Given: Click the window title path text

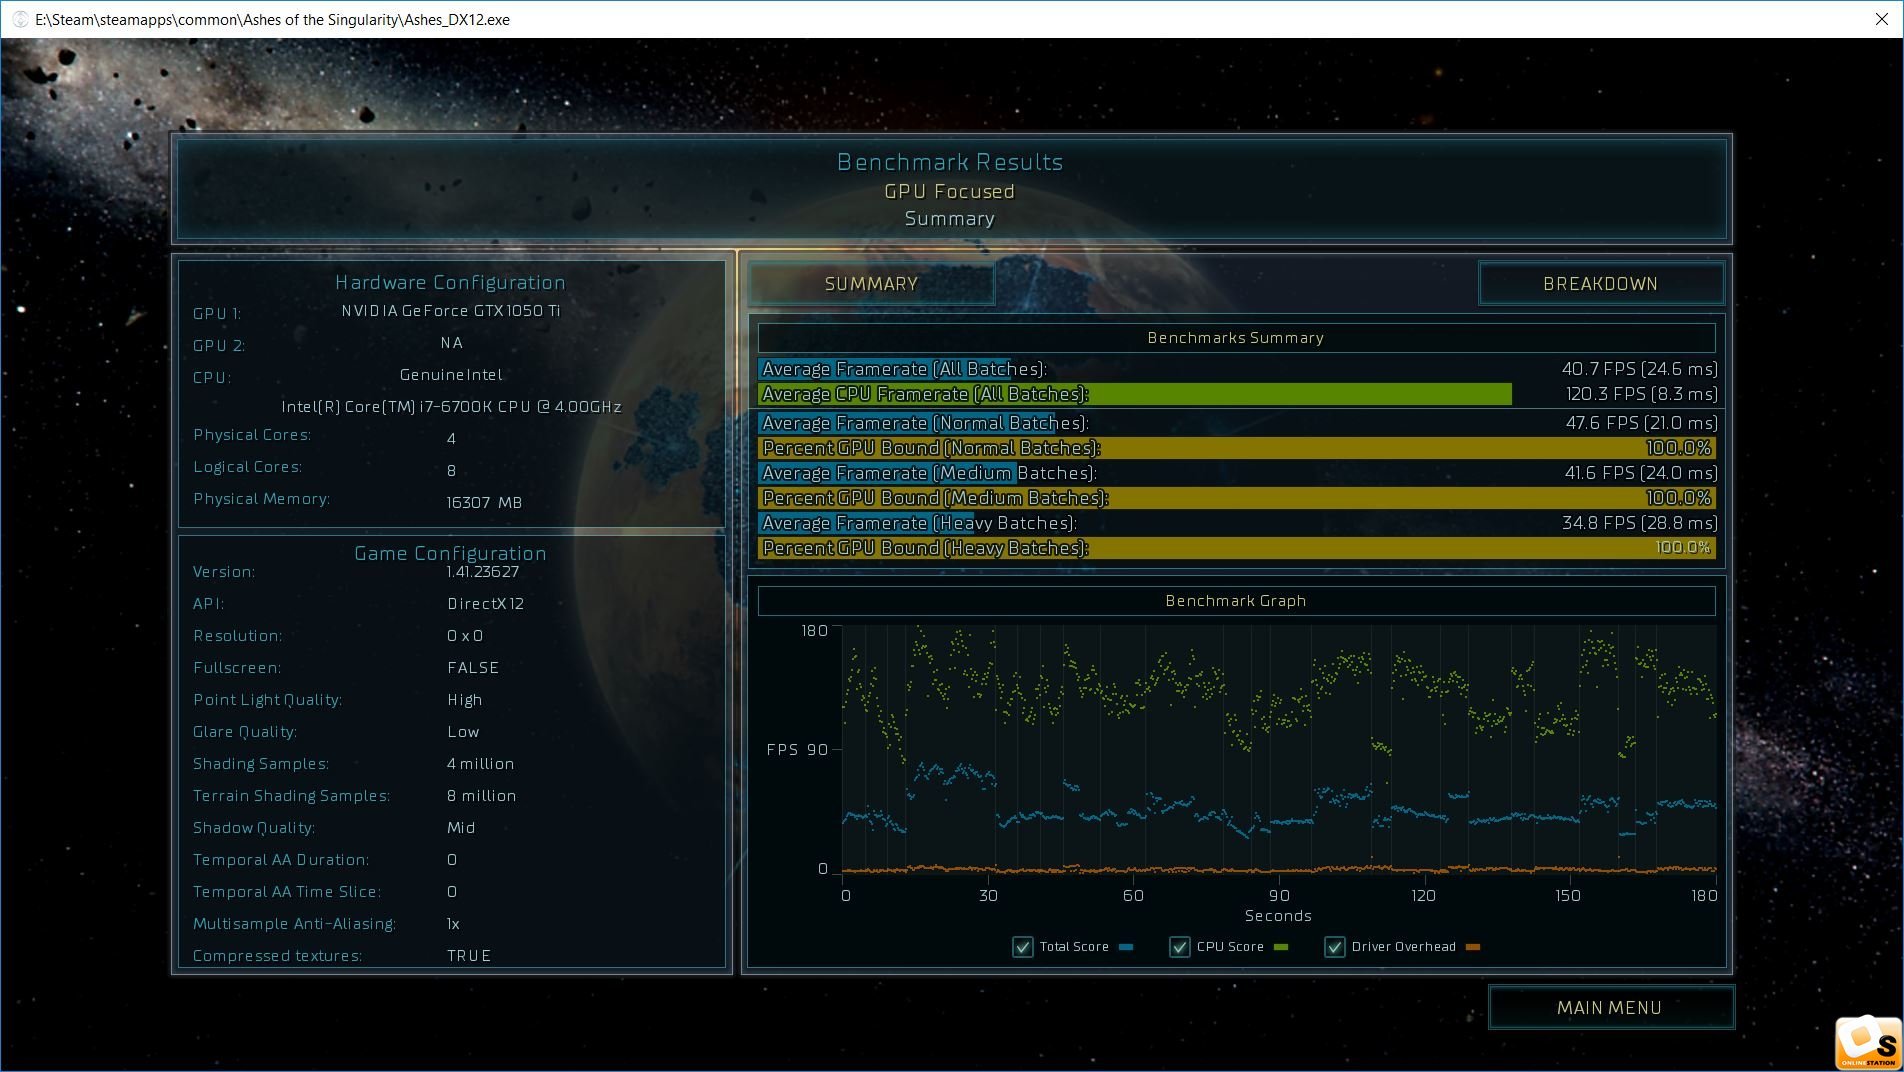Looking at the screenshot, I should tap(272, 19).
